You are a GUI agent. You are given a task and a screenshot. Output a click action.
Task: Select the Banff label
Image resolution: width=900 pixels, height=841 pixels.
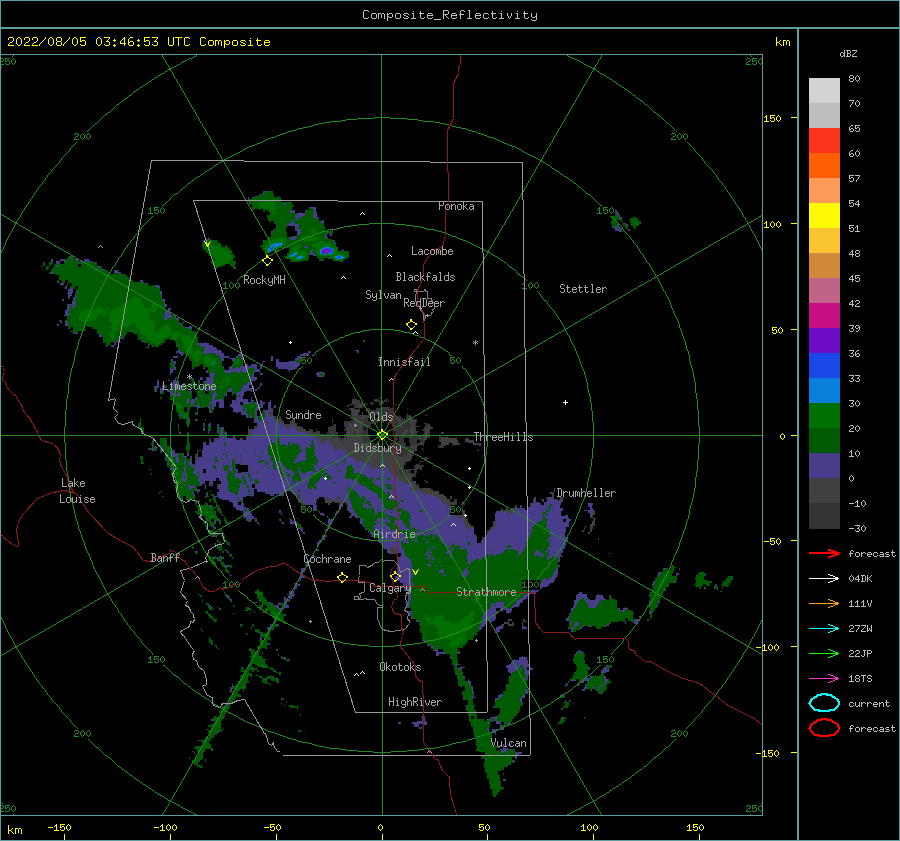(165, 558)
